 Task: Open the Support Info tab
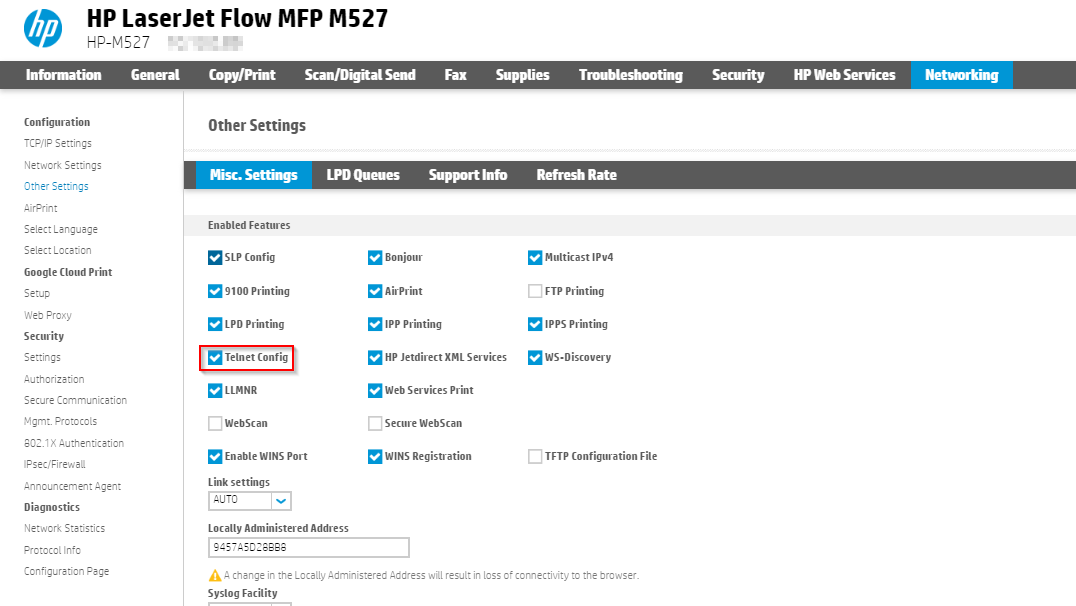(468, 175)
